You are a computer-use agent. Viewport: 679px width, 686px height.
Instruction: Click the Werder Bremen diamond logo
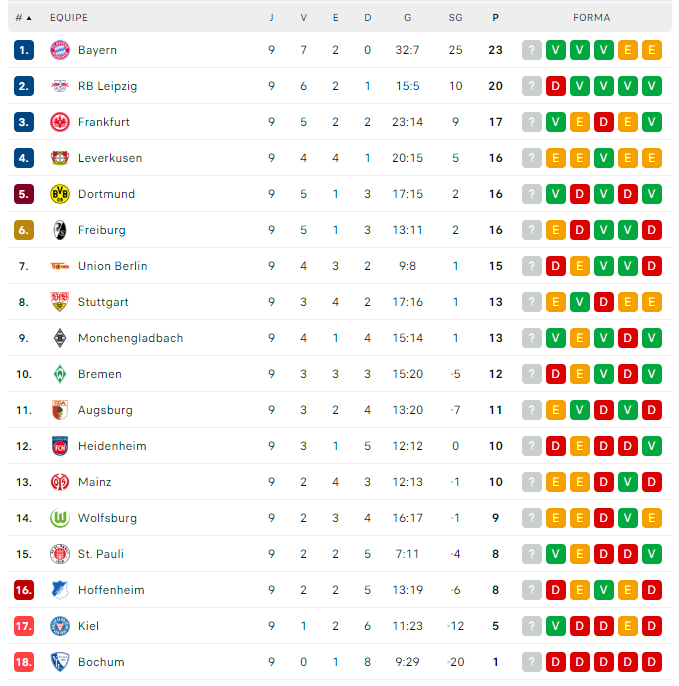coord(60,374)
